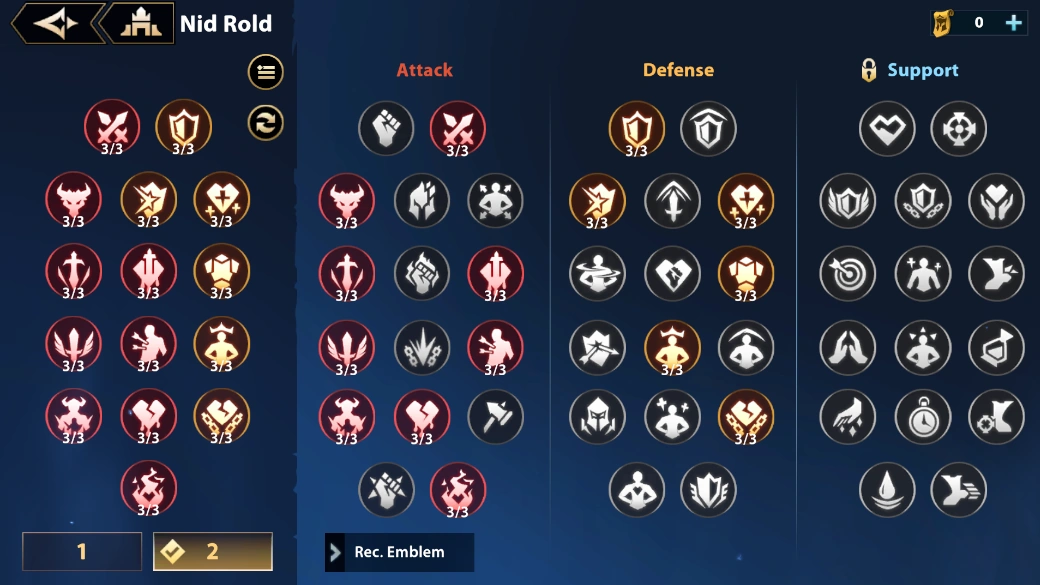This screenshot has height=585, width=1040.
Task: Toggle the gold shield talent in Defense
Action: pos(637,128)
